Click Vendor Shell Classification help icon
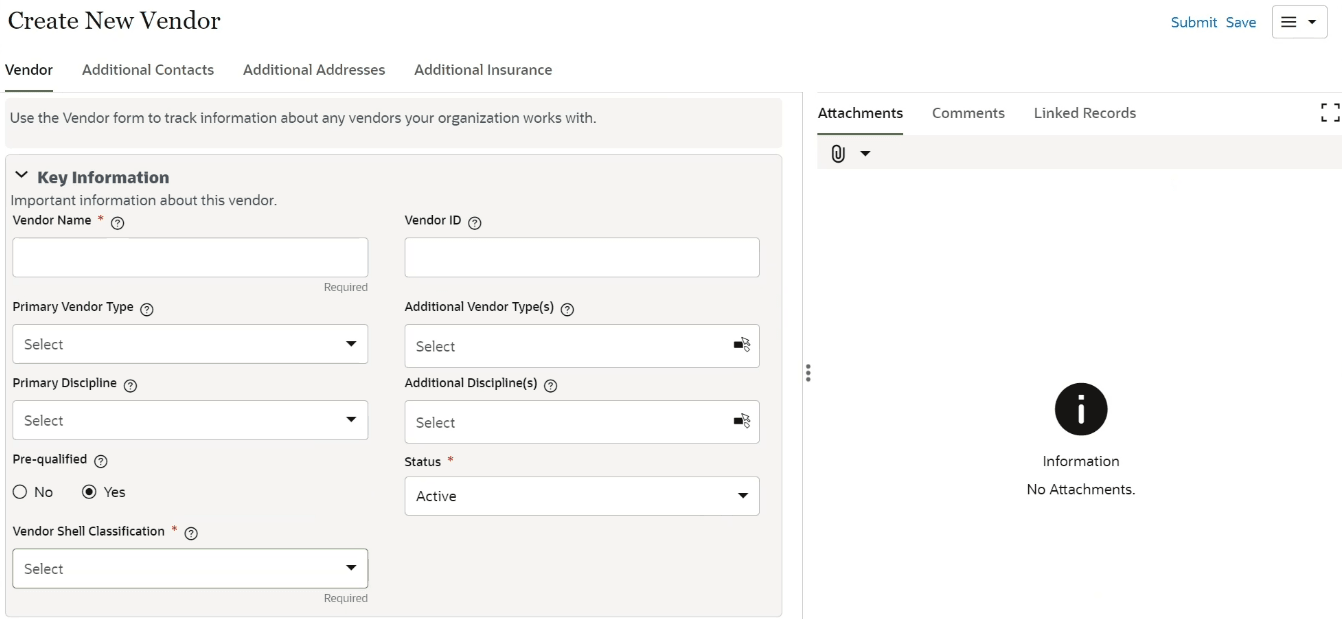The height and width of the screenshot is (619, 1342). [x=191, y=533]
